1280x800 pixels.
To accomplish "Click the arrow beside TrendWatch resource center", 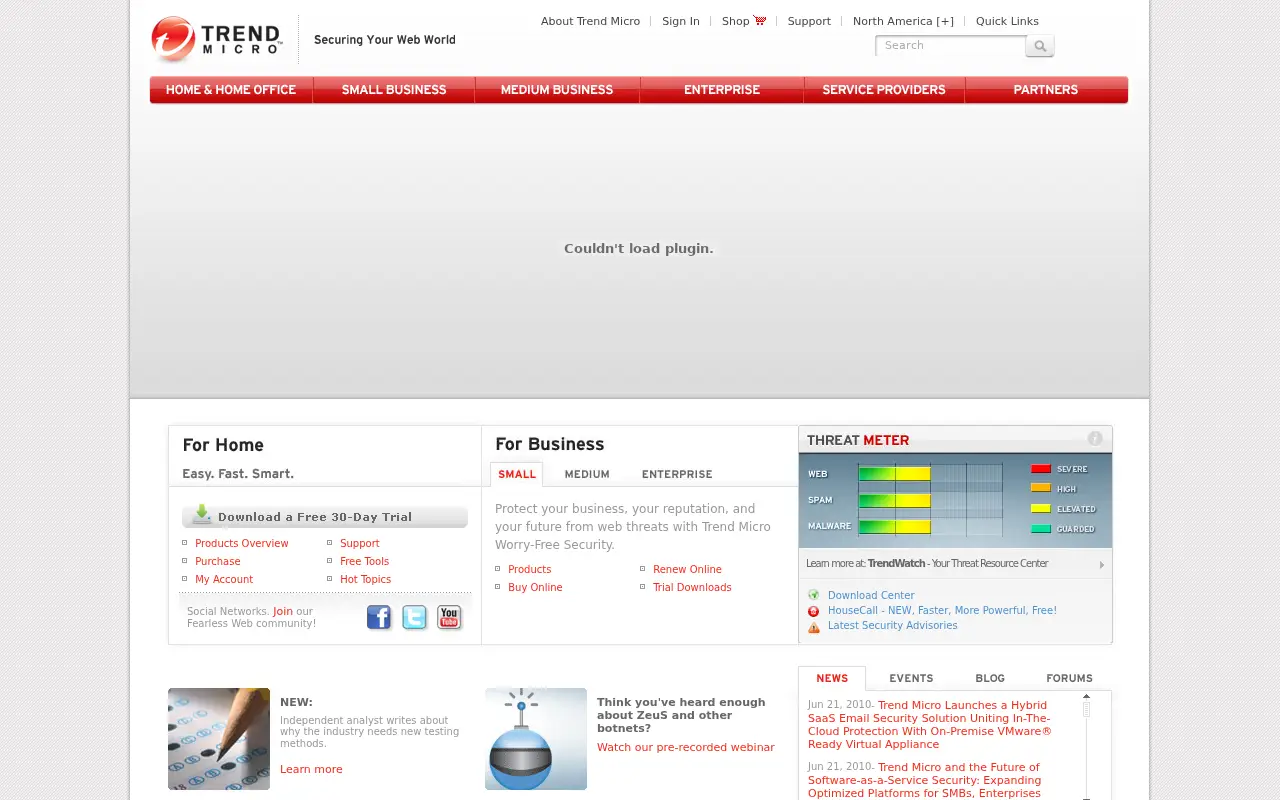I will (x=1102, y=565).
